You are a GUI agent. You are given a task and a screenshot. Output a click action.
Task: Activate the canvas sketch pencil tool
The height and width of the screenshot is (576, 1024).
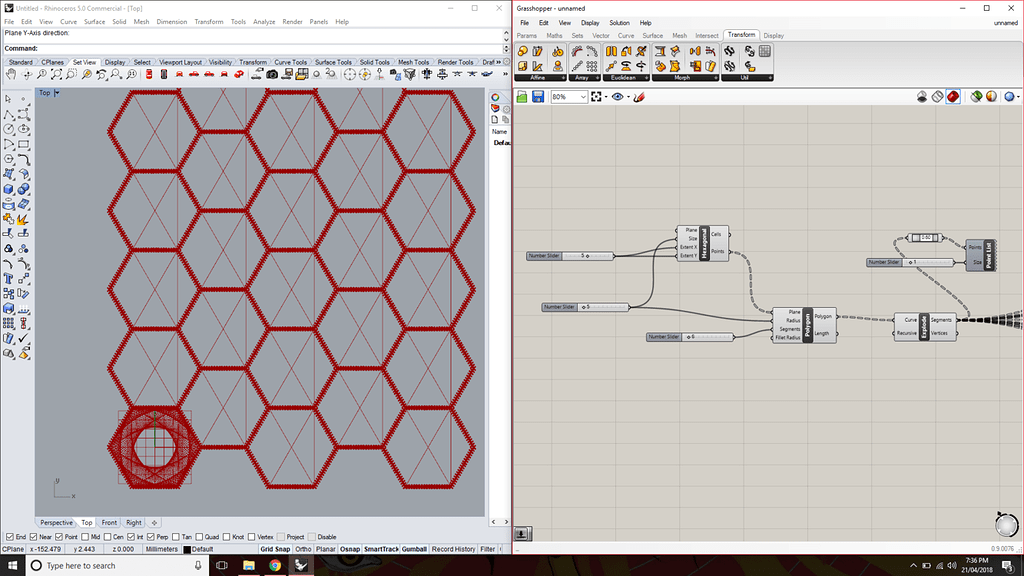click(x=638, y=97)
